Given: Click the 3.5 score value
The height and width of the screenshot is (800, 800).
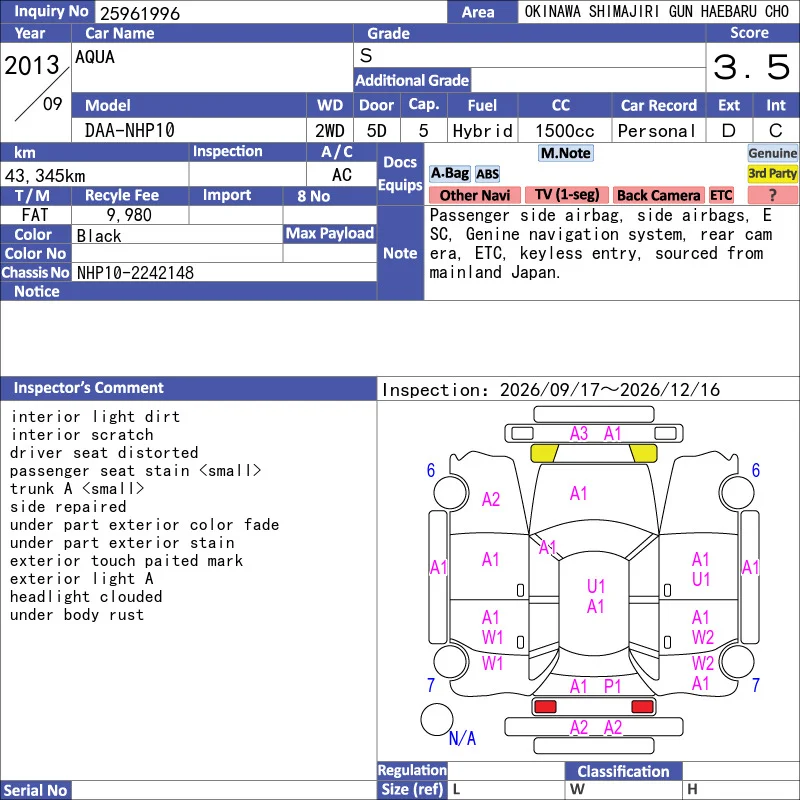Looking at the screenshot, I should 752,67.
